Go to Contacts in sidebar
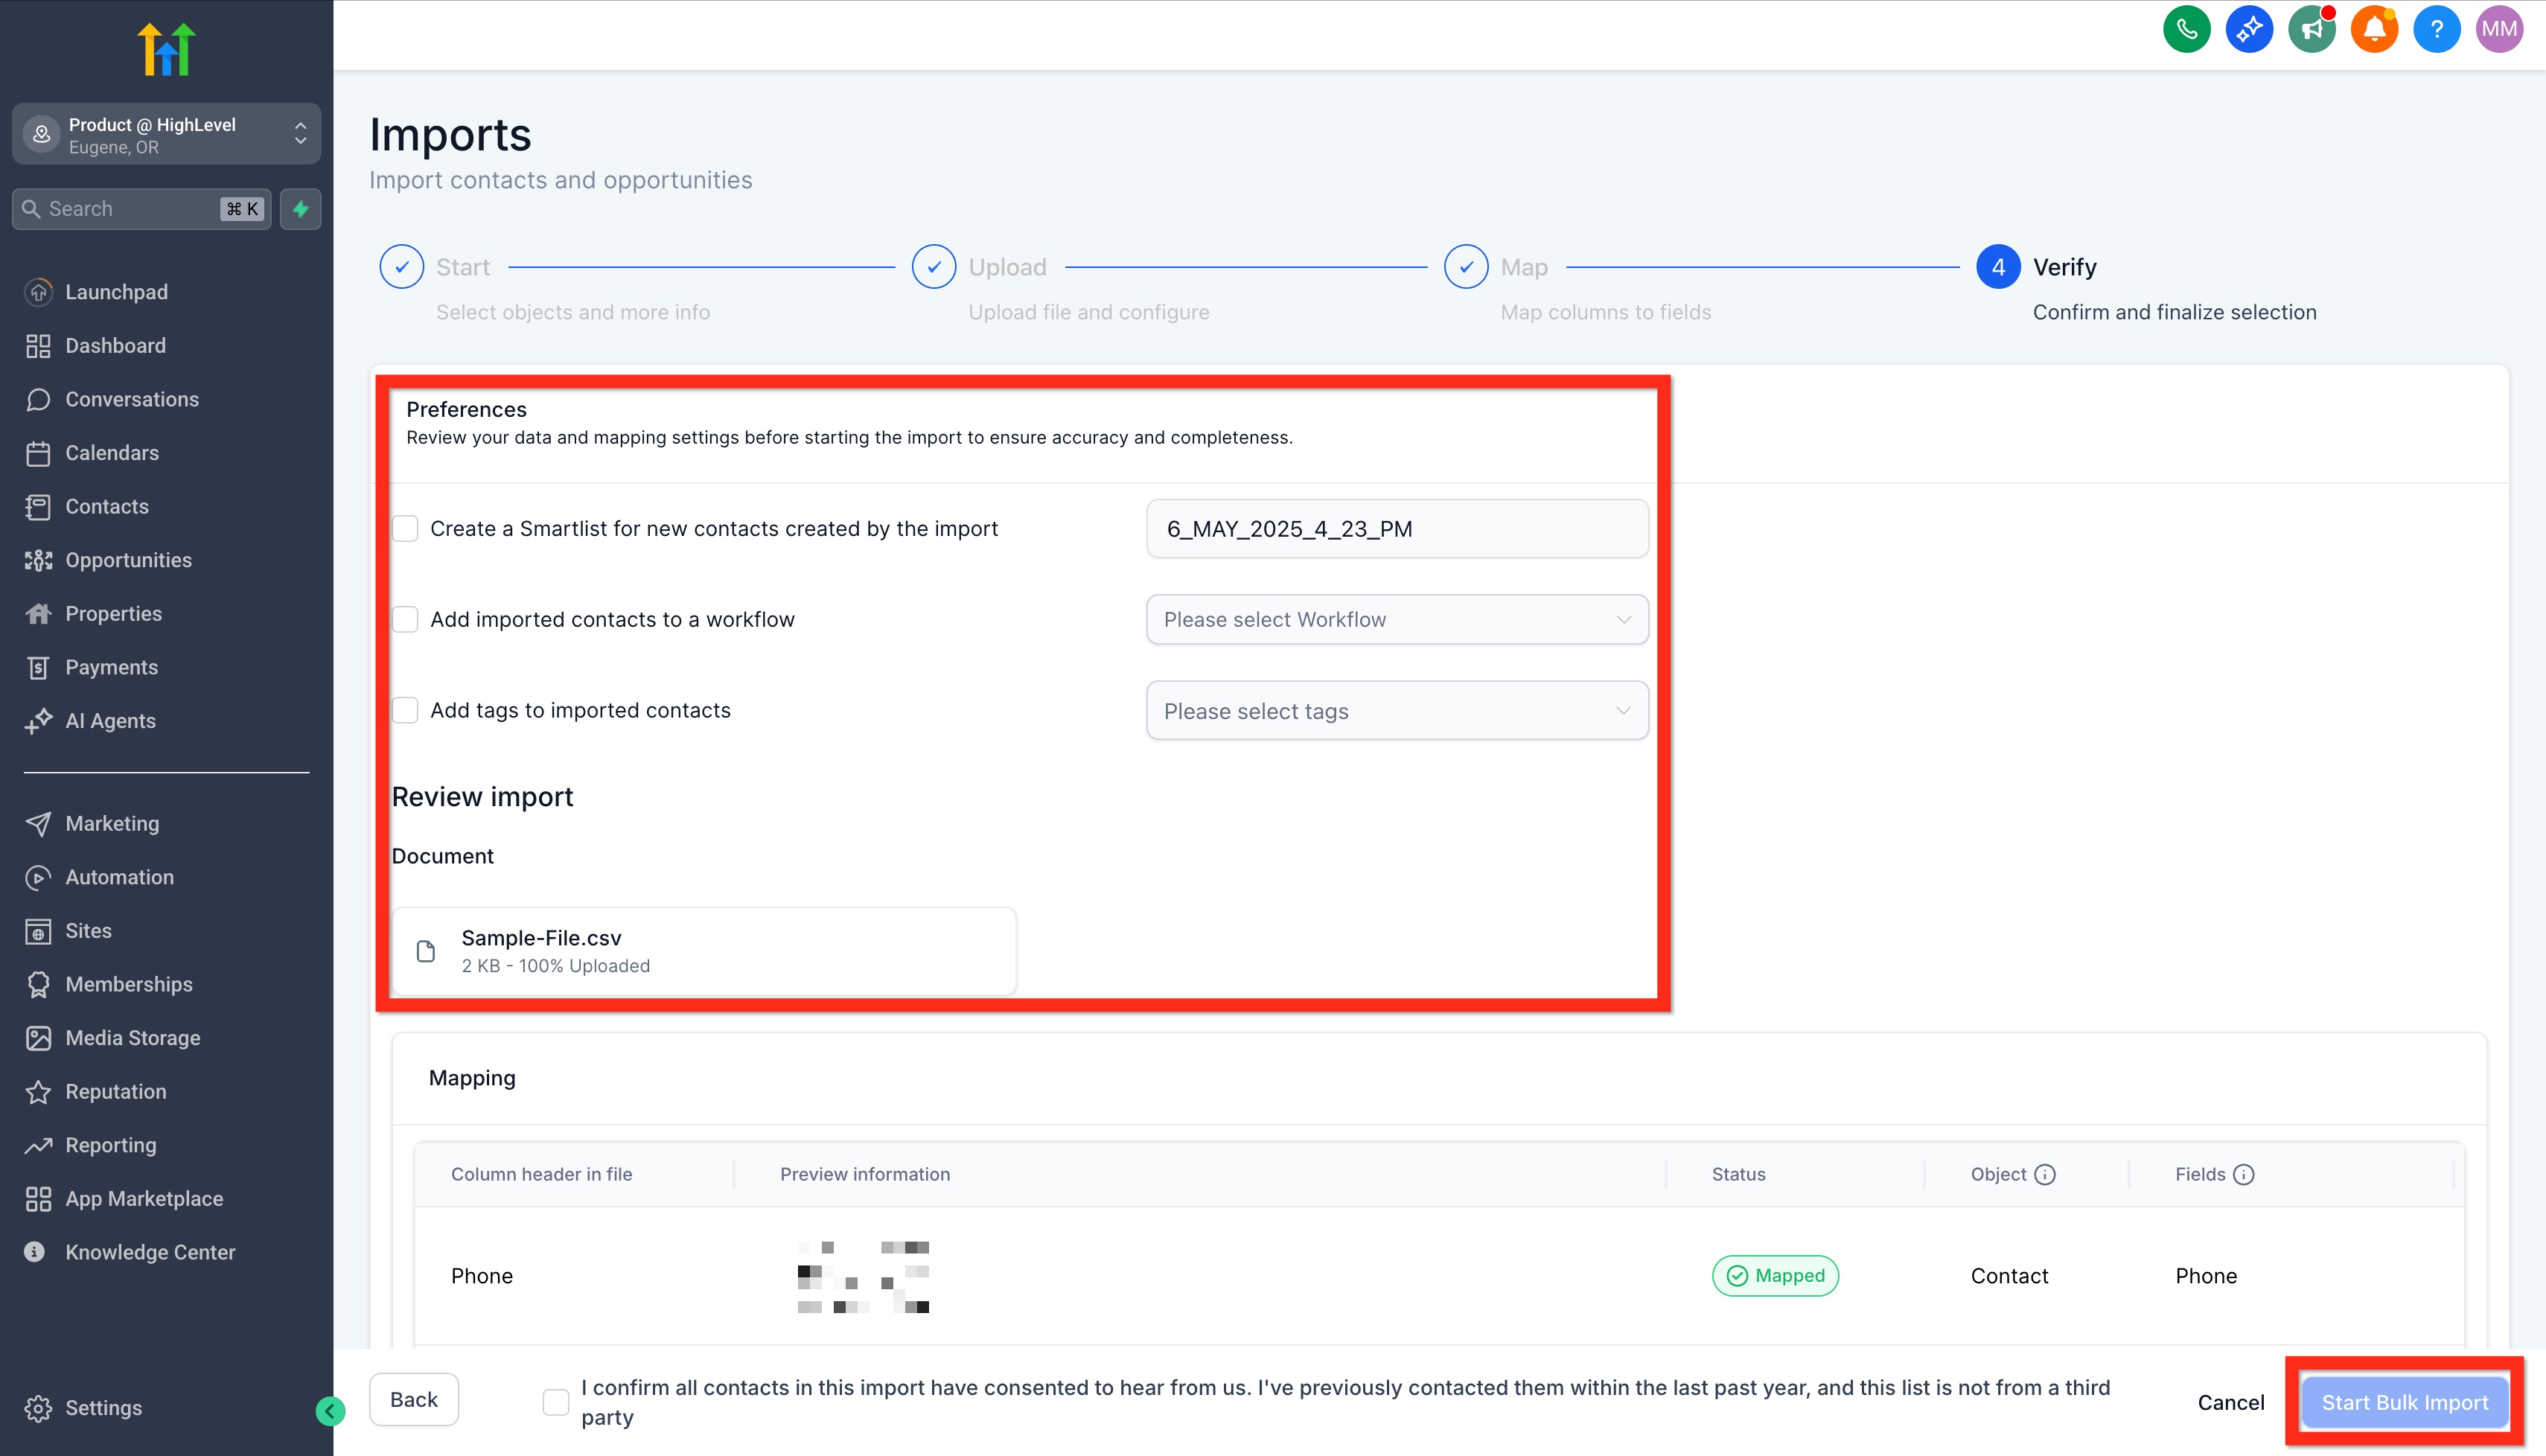Viewport: 2546px width, 1456px height. pyautogui.click(x=106, y=507)
